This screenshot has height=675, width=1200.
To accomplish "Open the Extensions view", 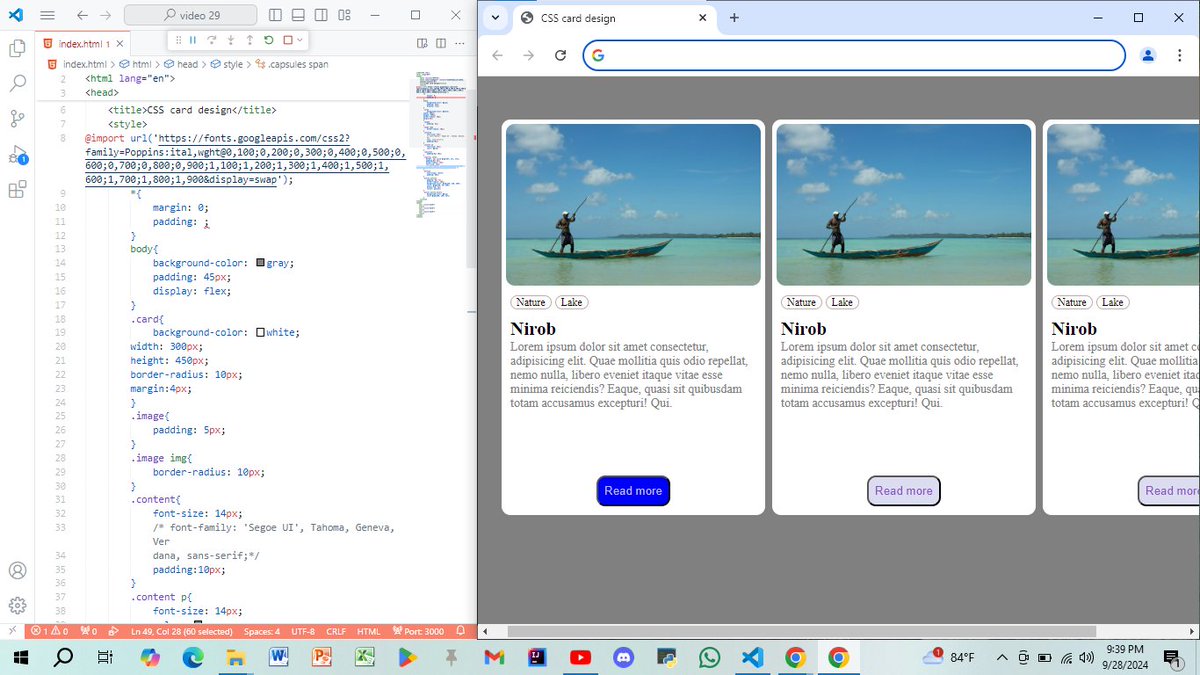I will 17,190.
